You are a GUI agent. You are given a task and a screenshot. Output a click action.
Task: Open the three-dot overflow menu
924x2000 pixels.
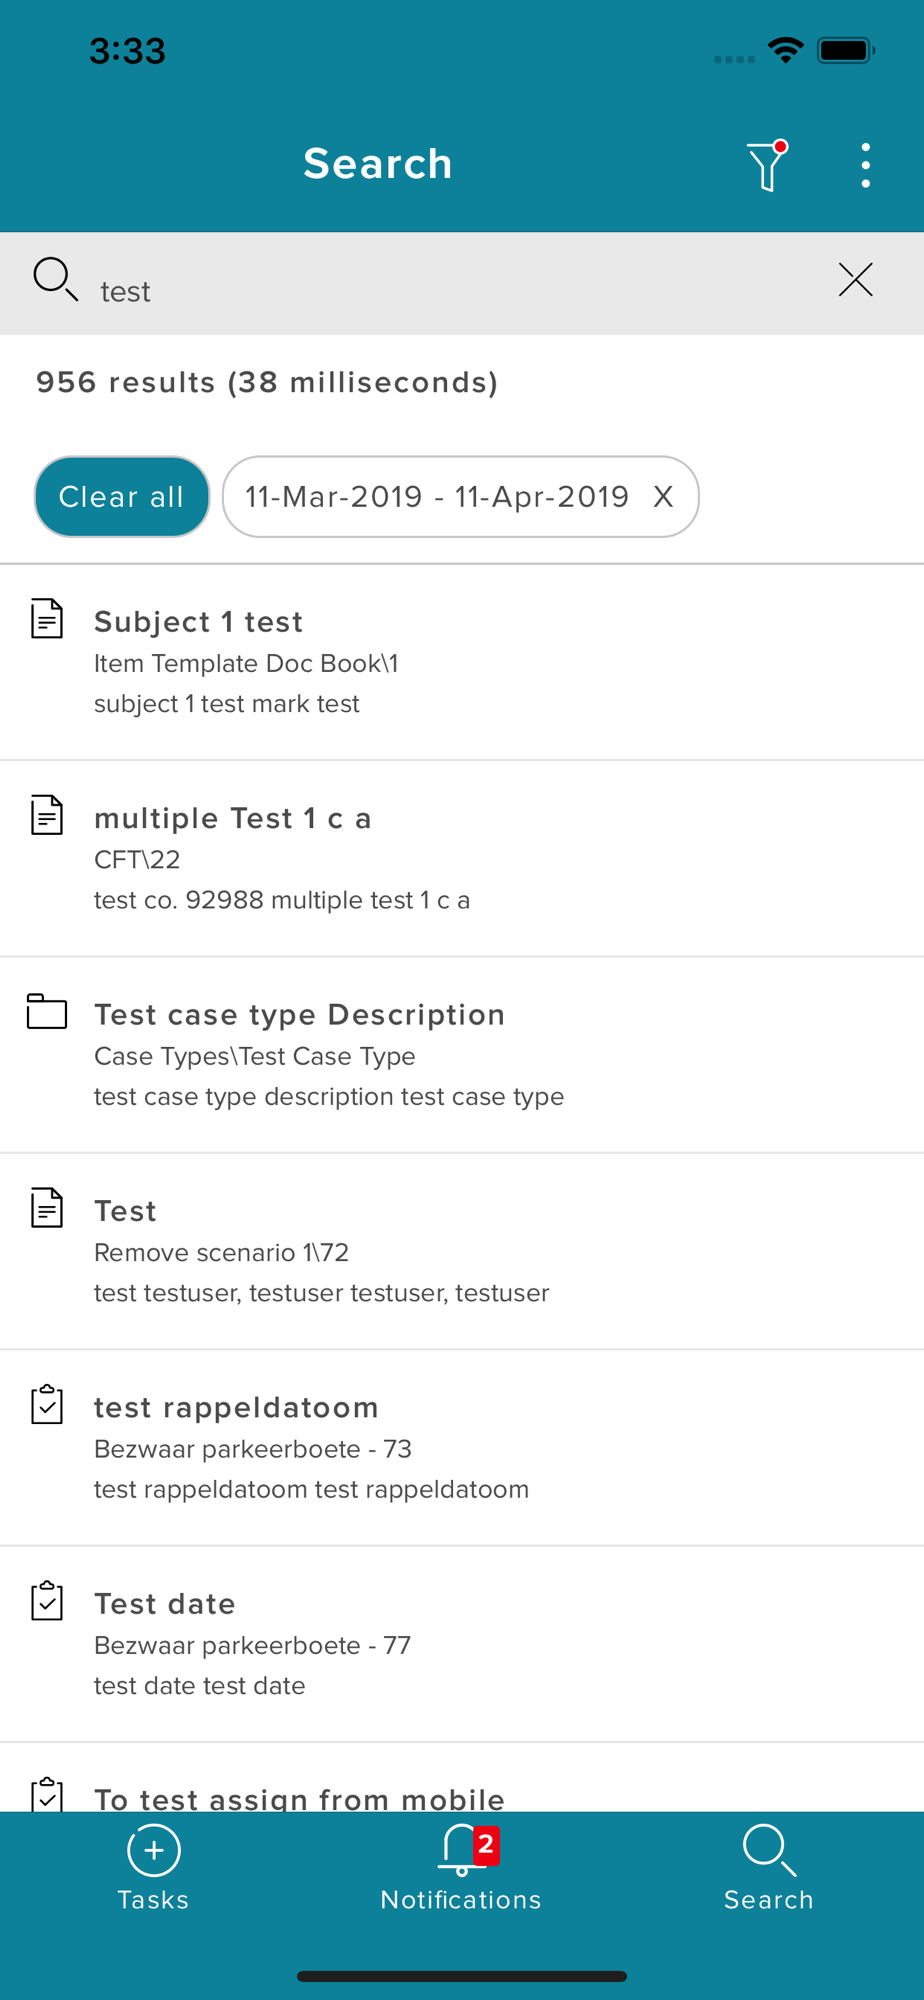pyautogui.click(x=865, y=165)
